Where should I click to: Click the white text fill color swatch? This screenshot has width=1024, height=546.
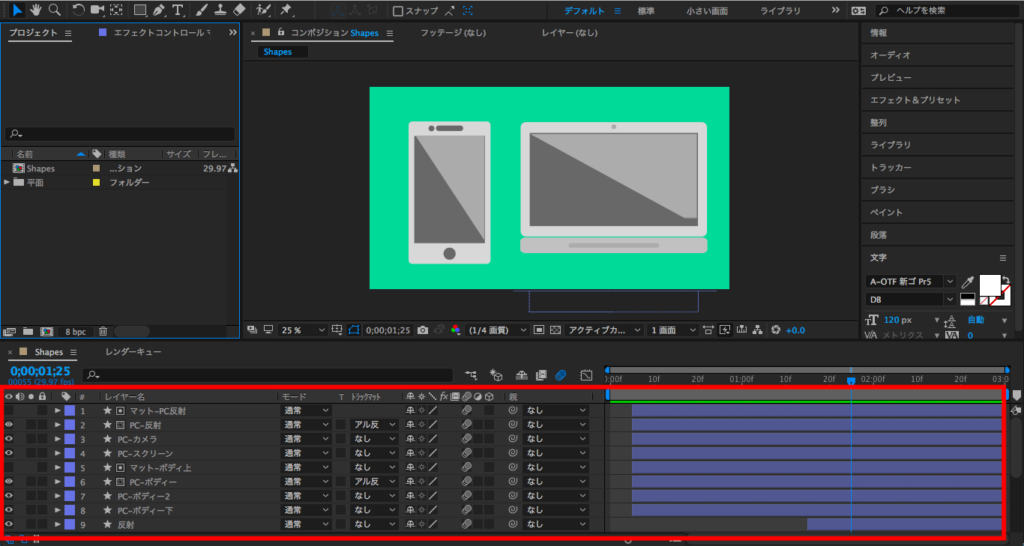tap(989, 285)
